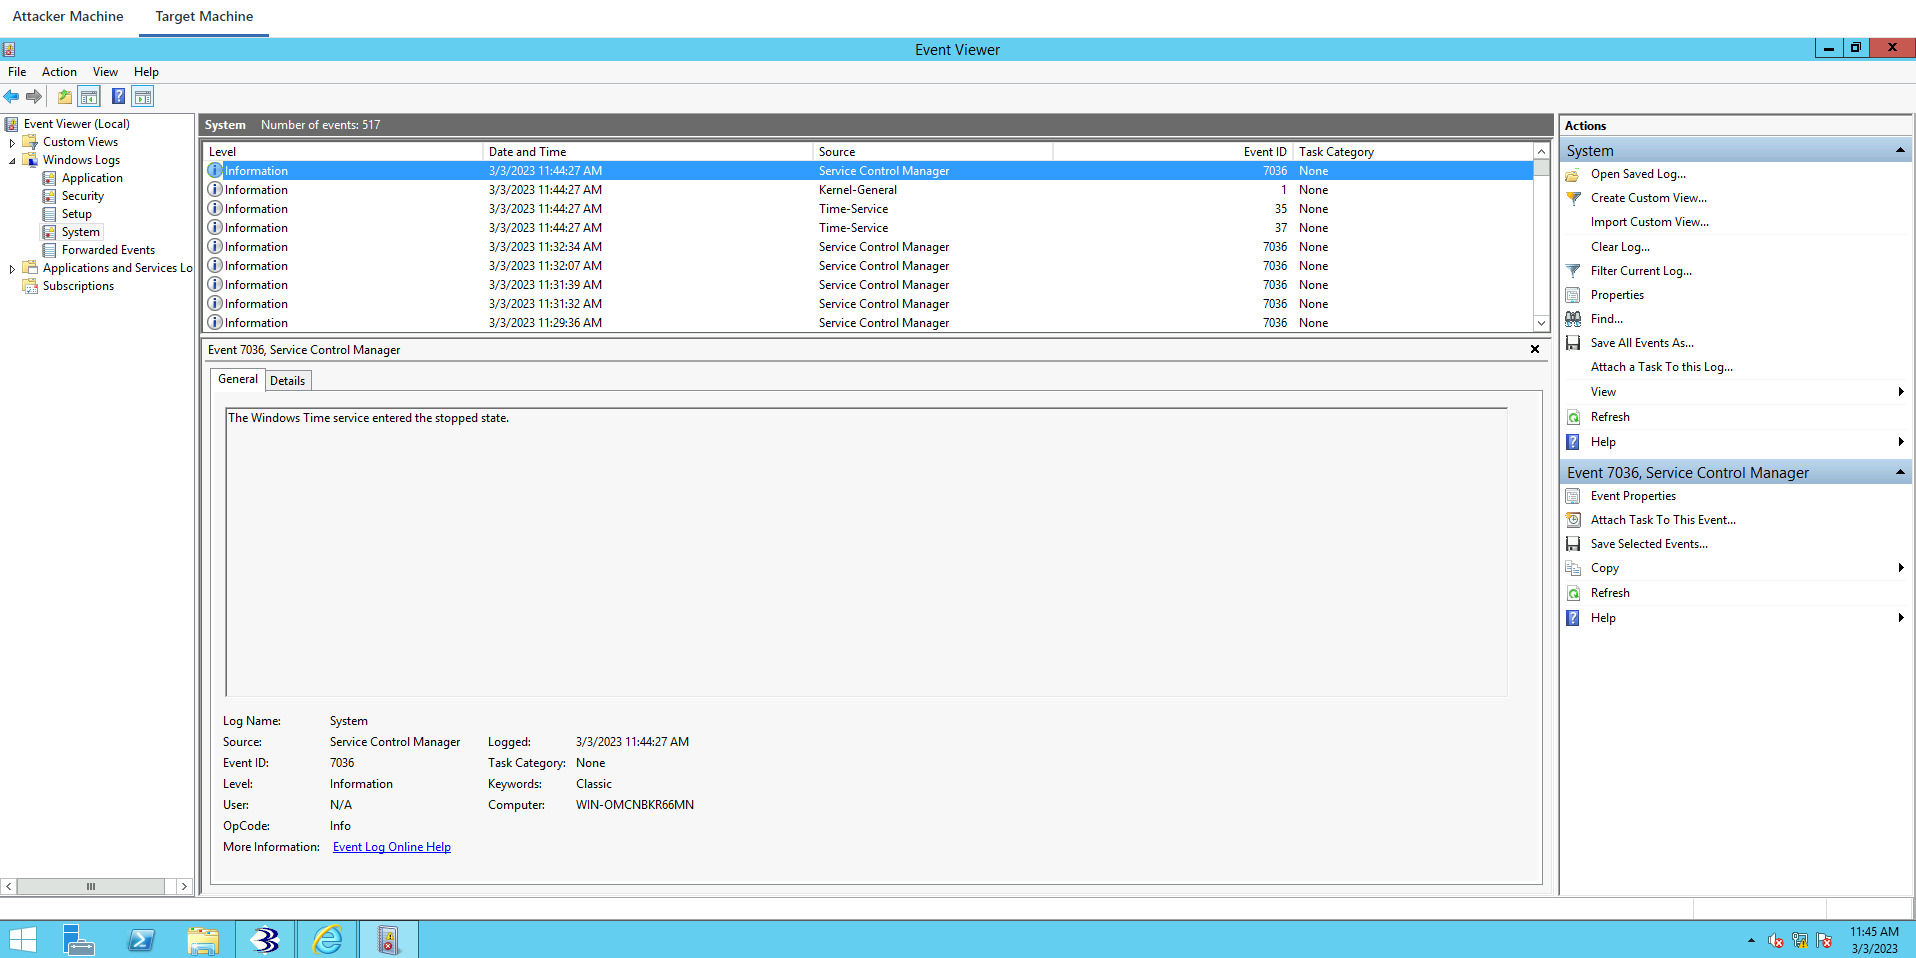
Task: Click the Copy icon in event actions
Action: [x=1573, y=568]
